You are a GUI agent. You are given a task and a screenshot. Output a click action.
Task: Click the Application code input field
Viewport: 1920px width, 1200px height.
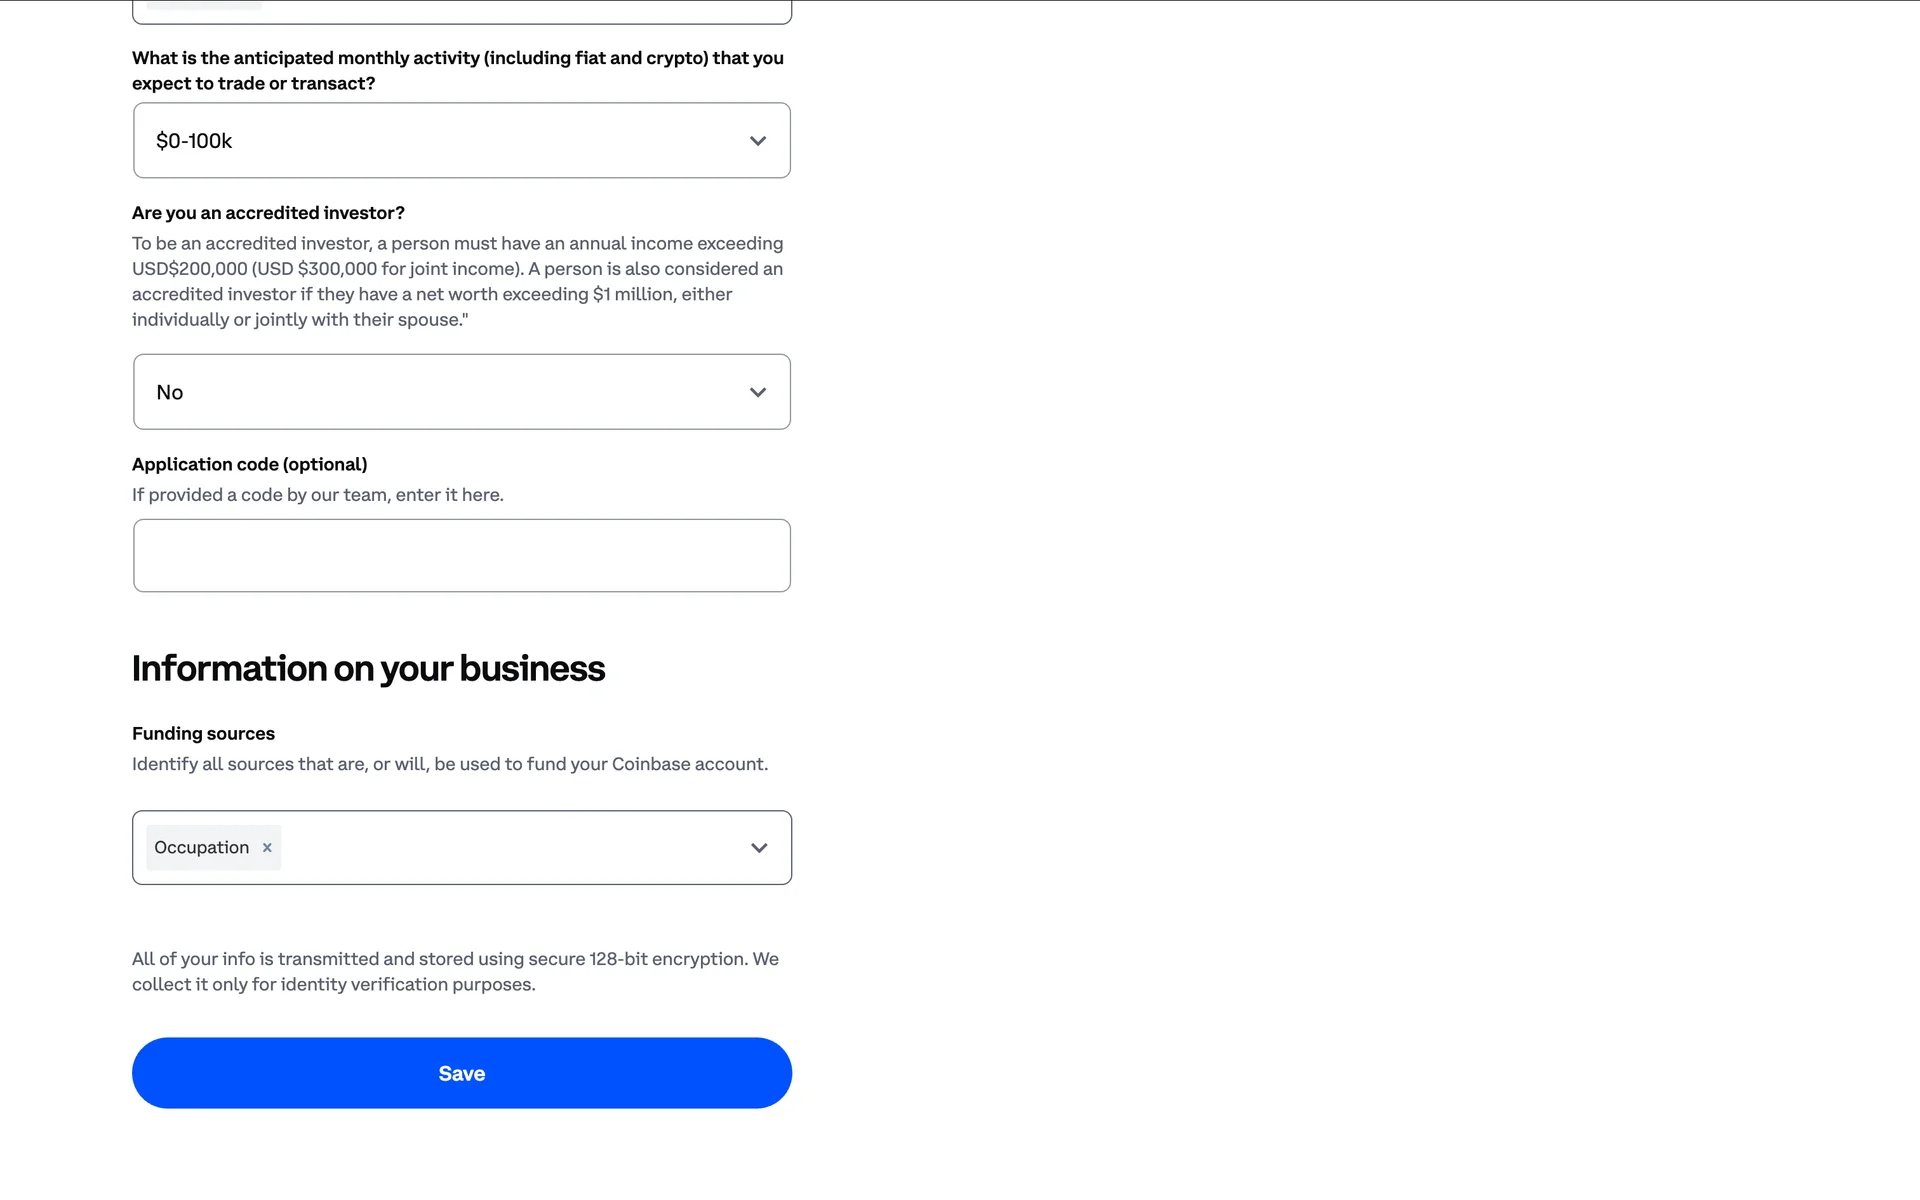(x=461, y=556)
